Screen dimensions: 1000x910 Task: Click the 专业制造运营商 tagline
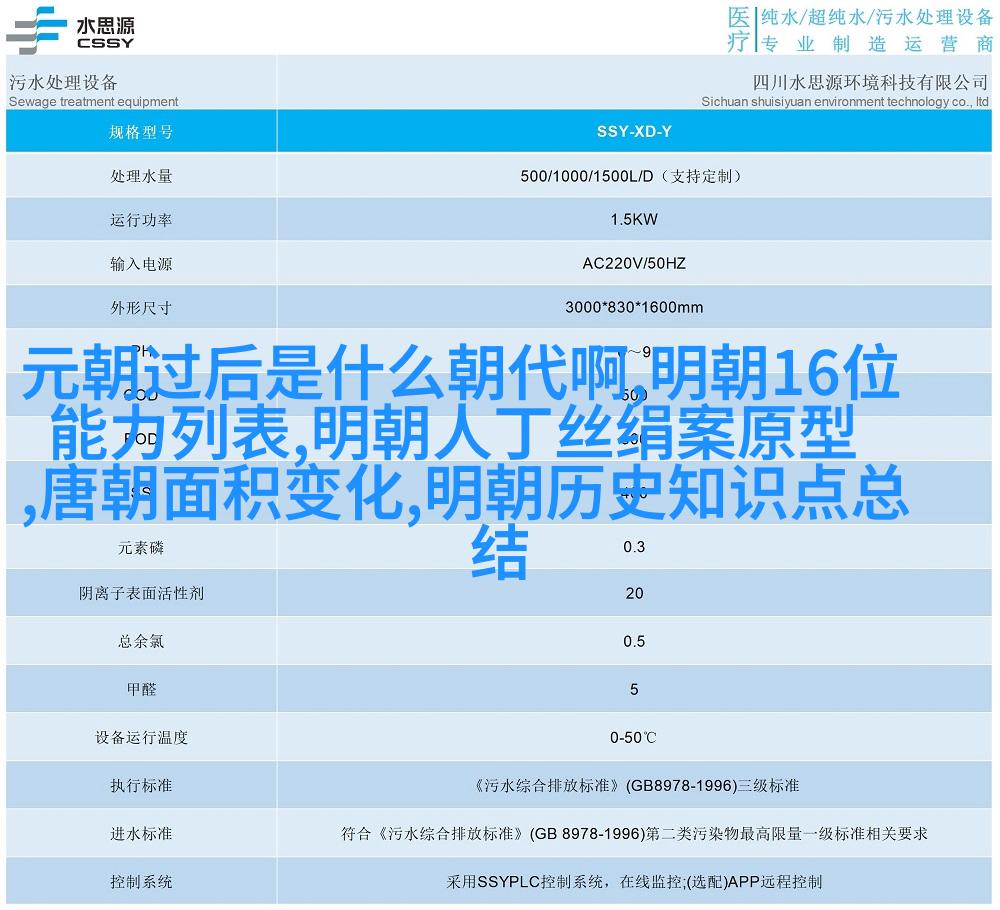[877, 44]
